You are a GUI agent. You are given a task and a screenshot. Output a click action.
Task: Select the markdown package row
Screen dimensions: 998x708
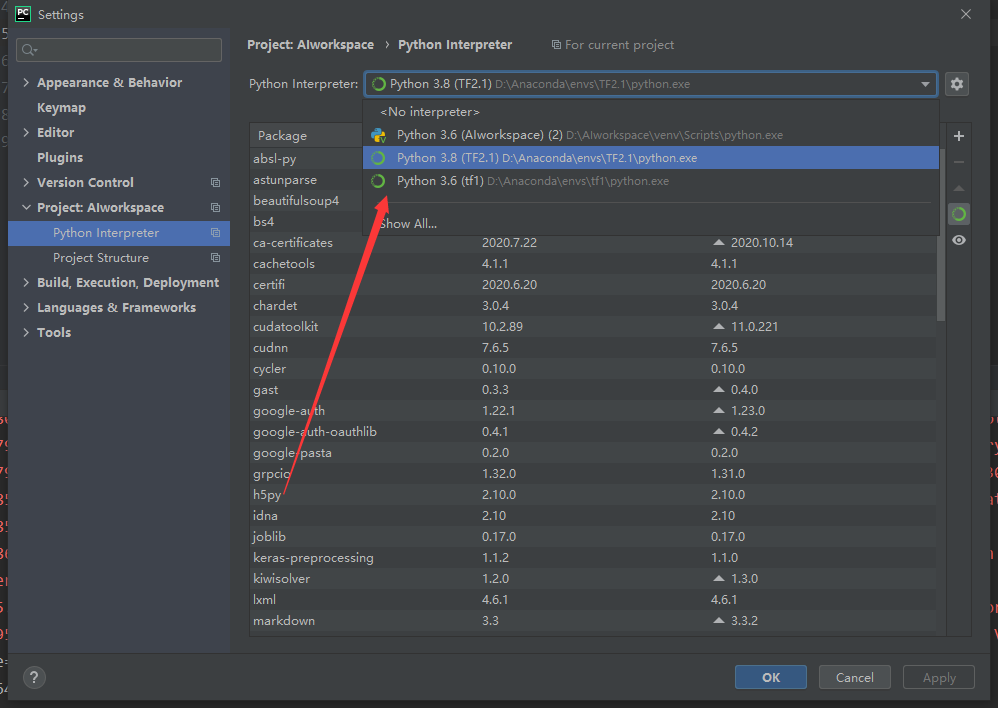click(x=593, y=621)
